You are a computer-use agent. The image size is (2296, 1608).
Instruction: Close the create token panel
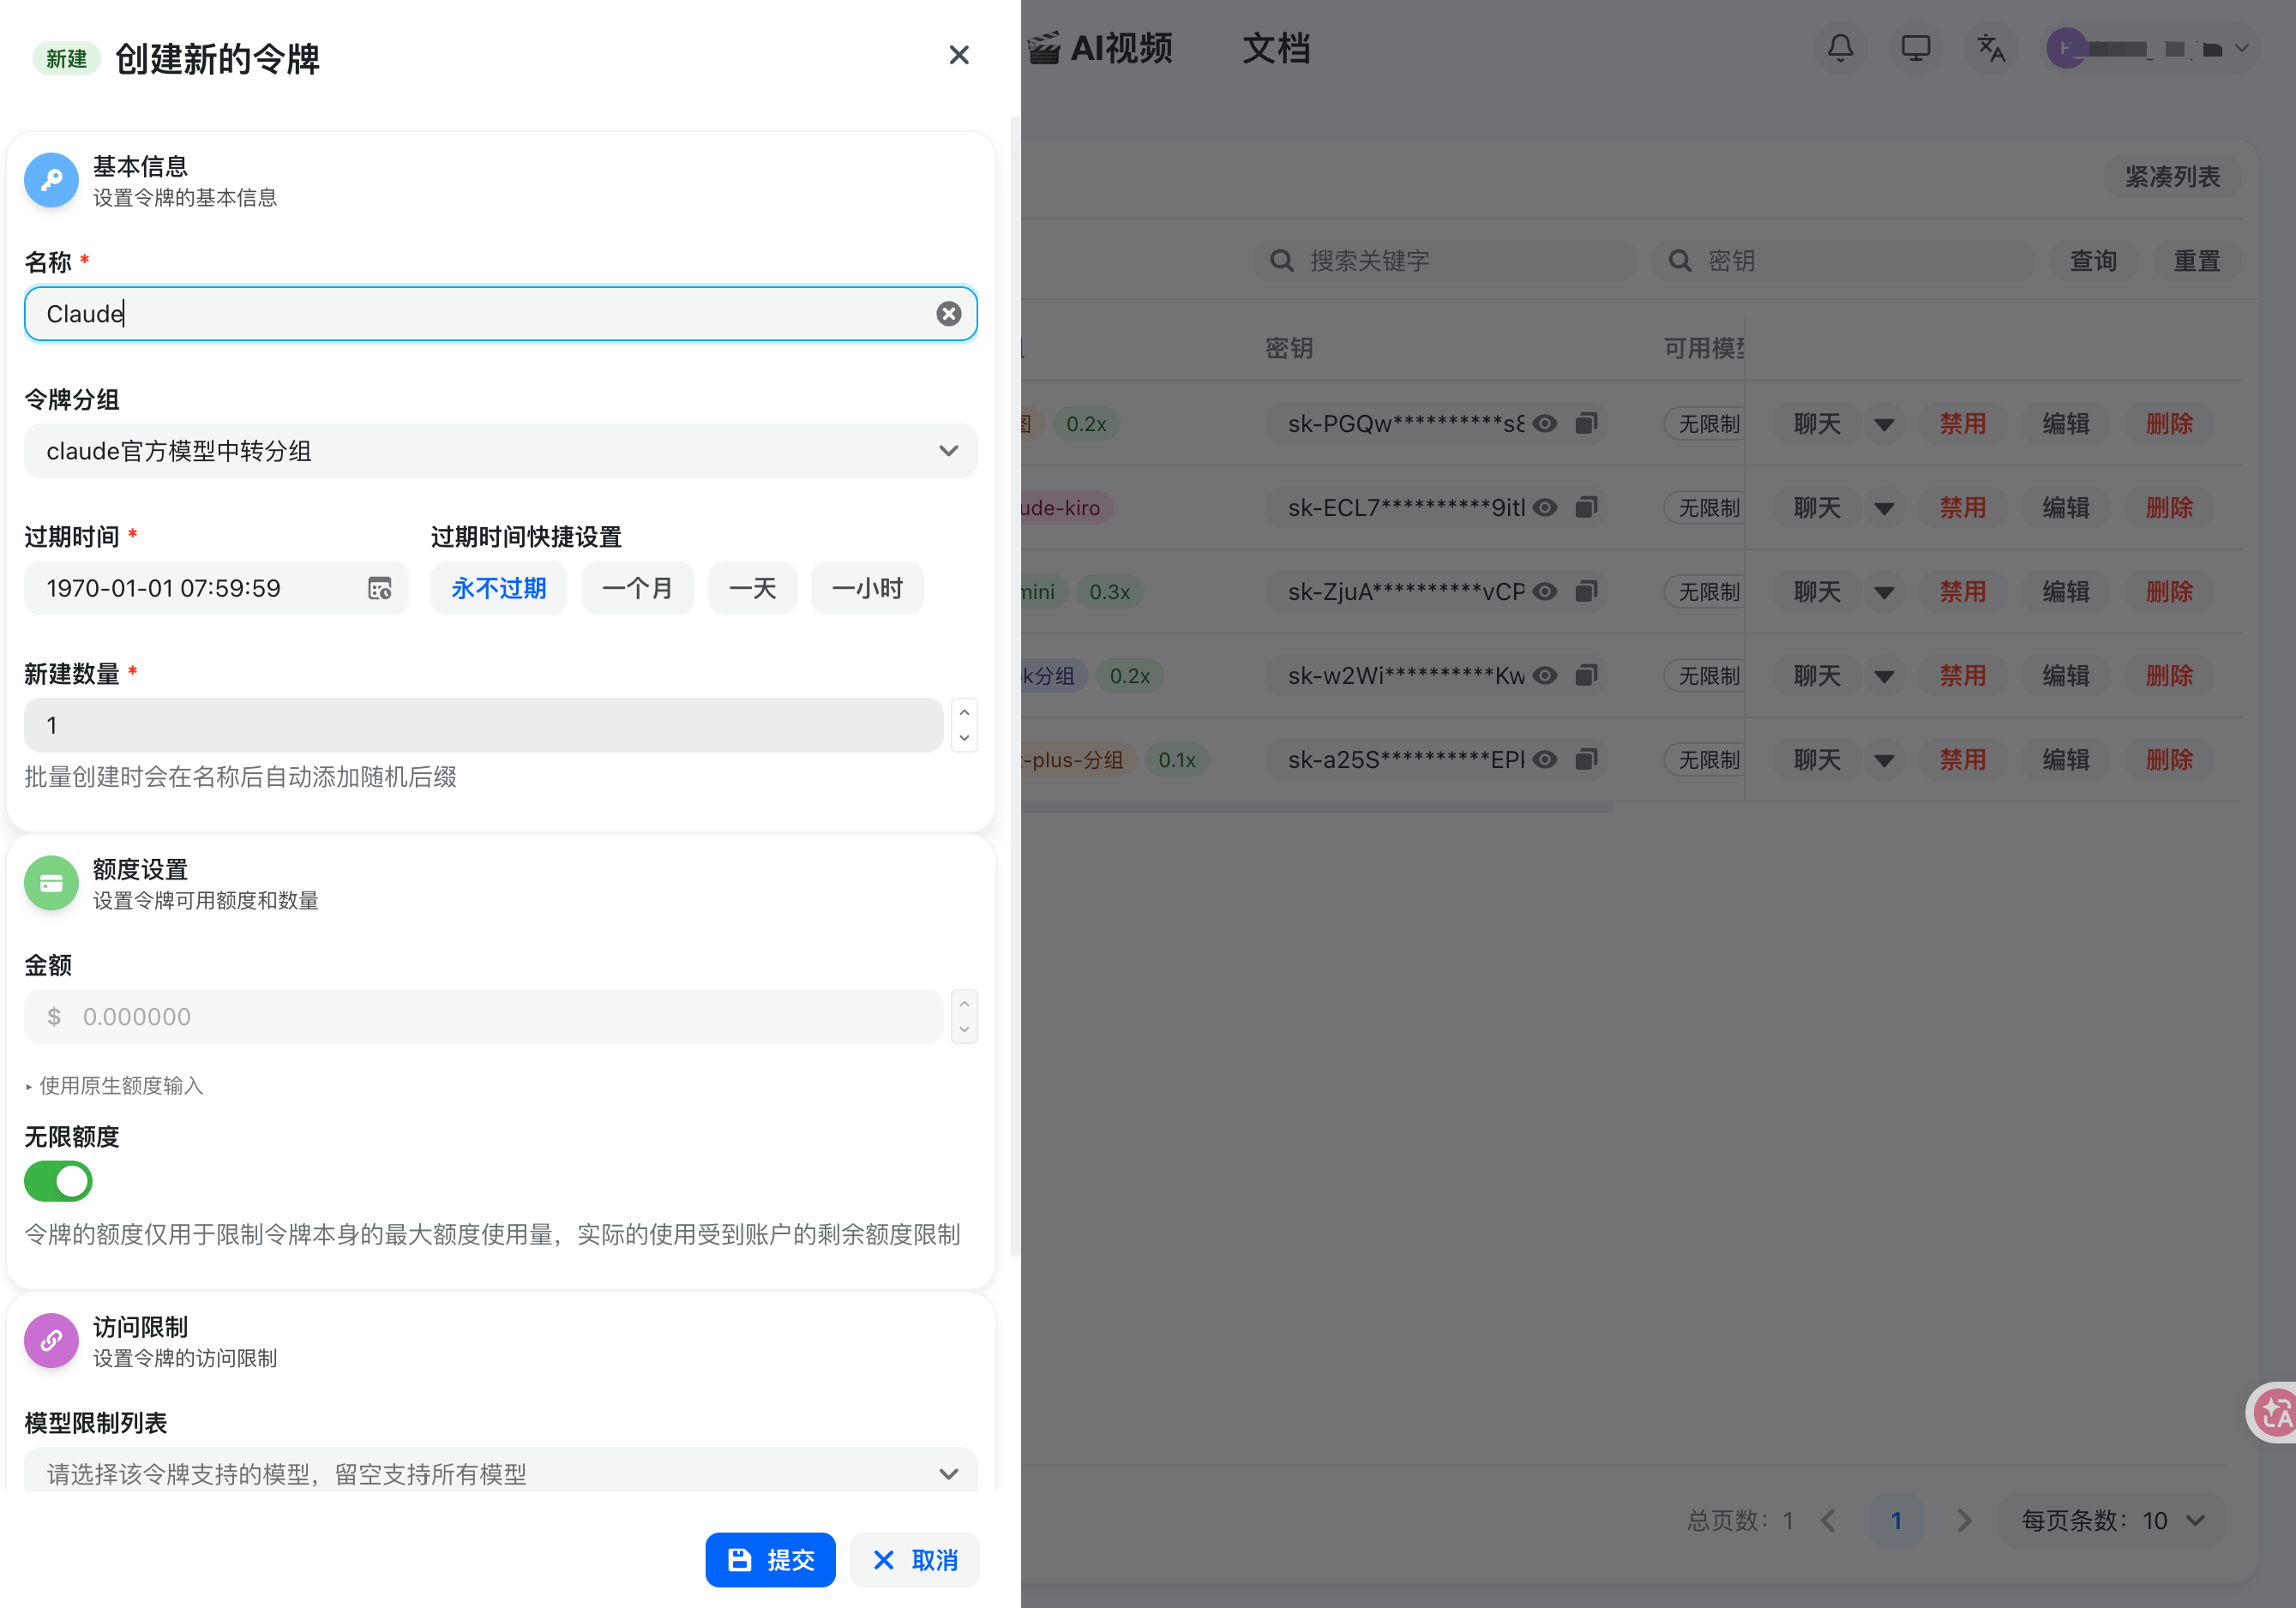pos(958,55)
